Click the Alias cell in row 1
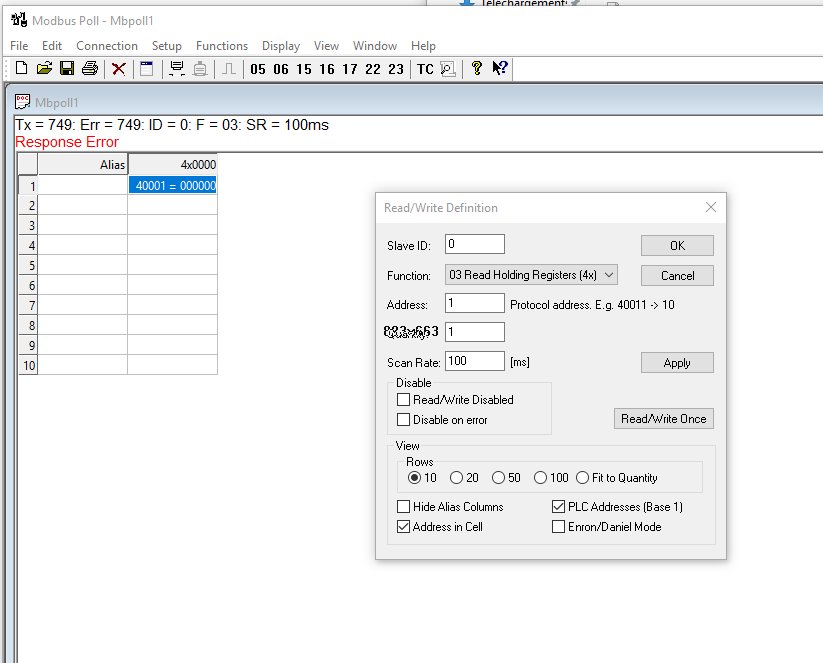 tap(82, 185)
